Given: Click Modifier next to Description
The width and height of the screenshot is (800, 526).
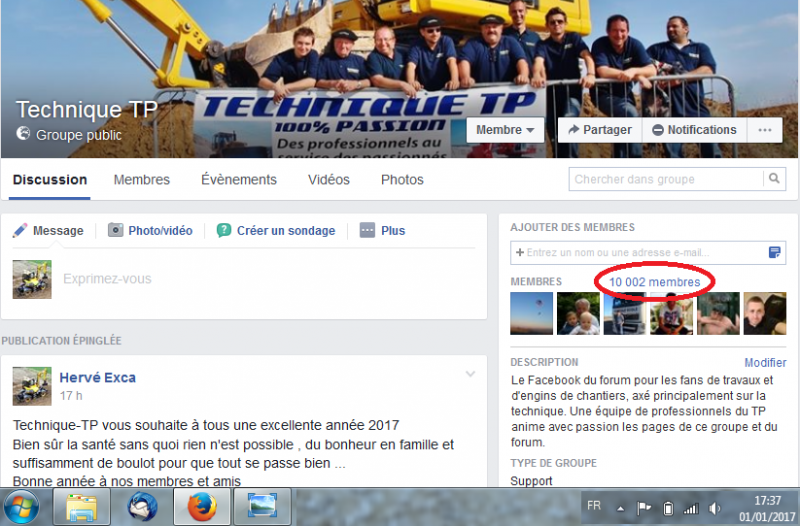Looking at the screenshot, I should 765,362.
